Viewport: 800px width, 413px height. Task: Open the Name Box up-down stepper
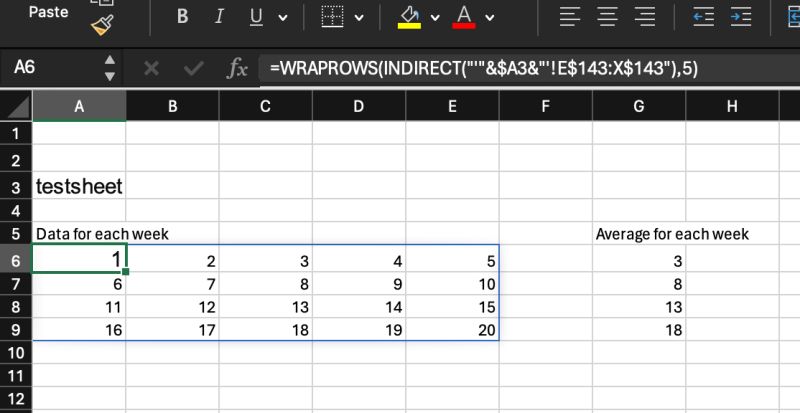(x=110, y=68)
